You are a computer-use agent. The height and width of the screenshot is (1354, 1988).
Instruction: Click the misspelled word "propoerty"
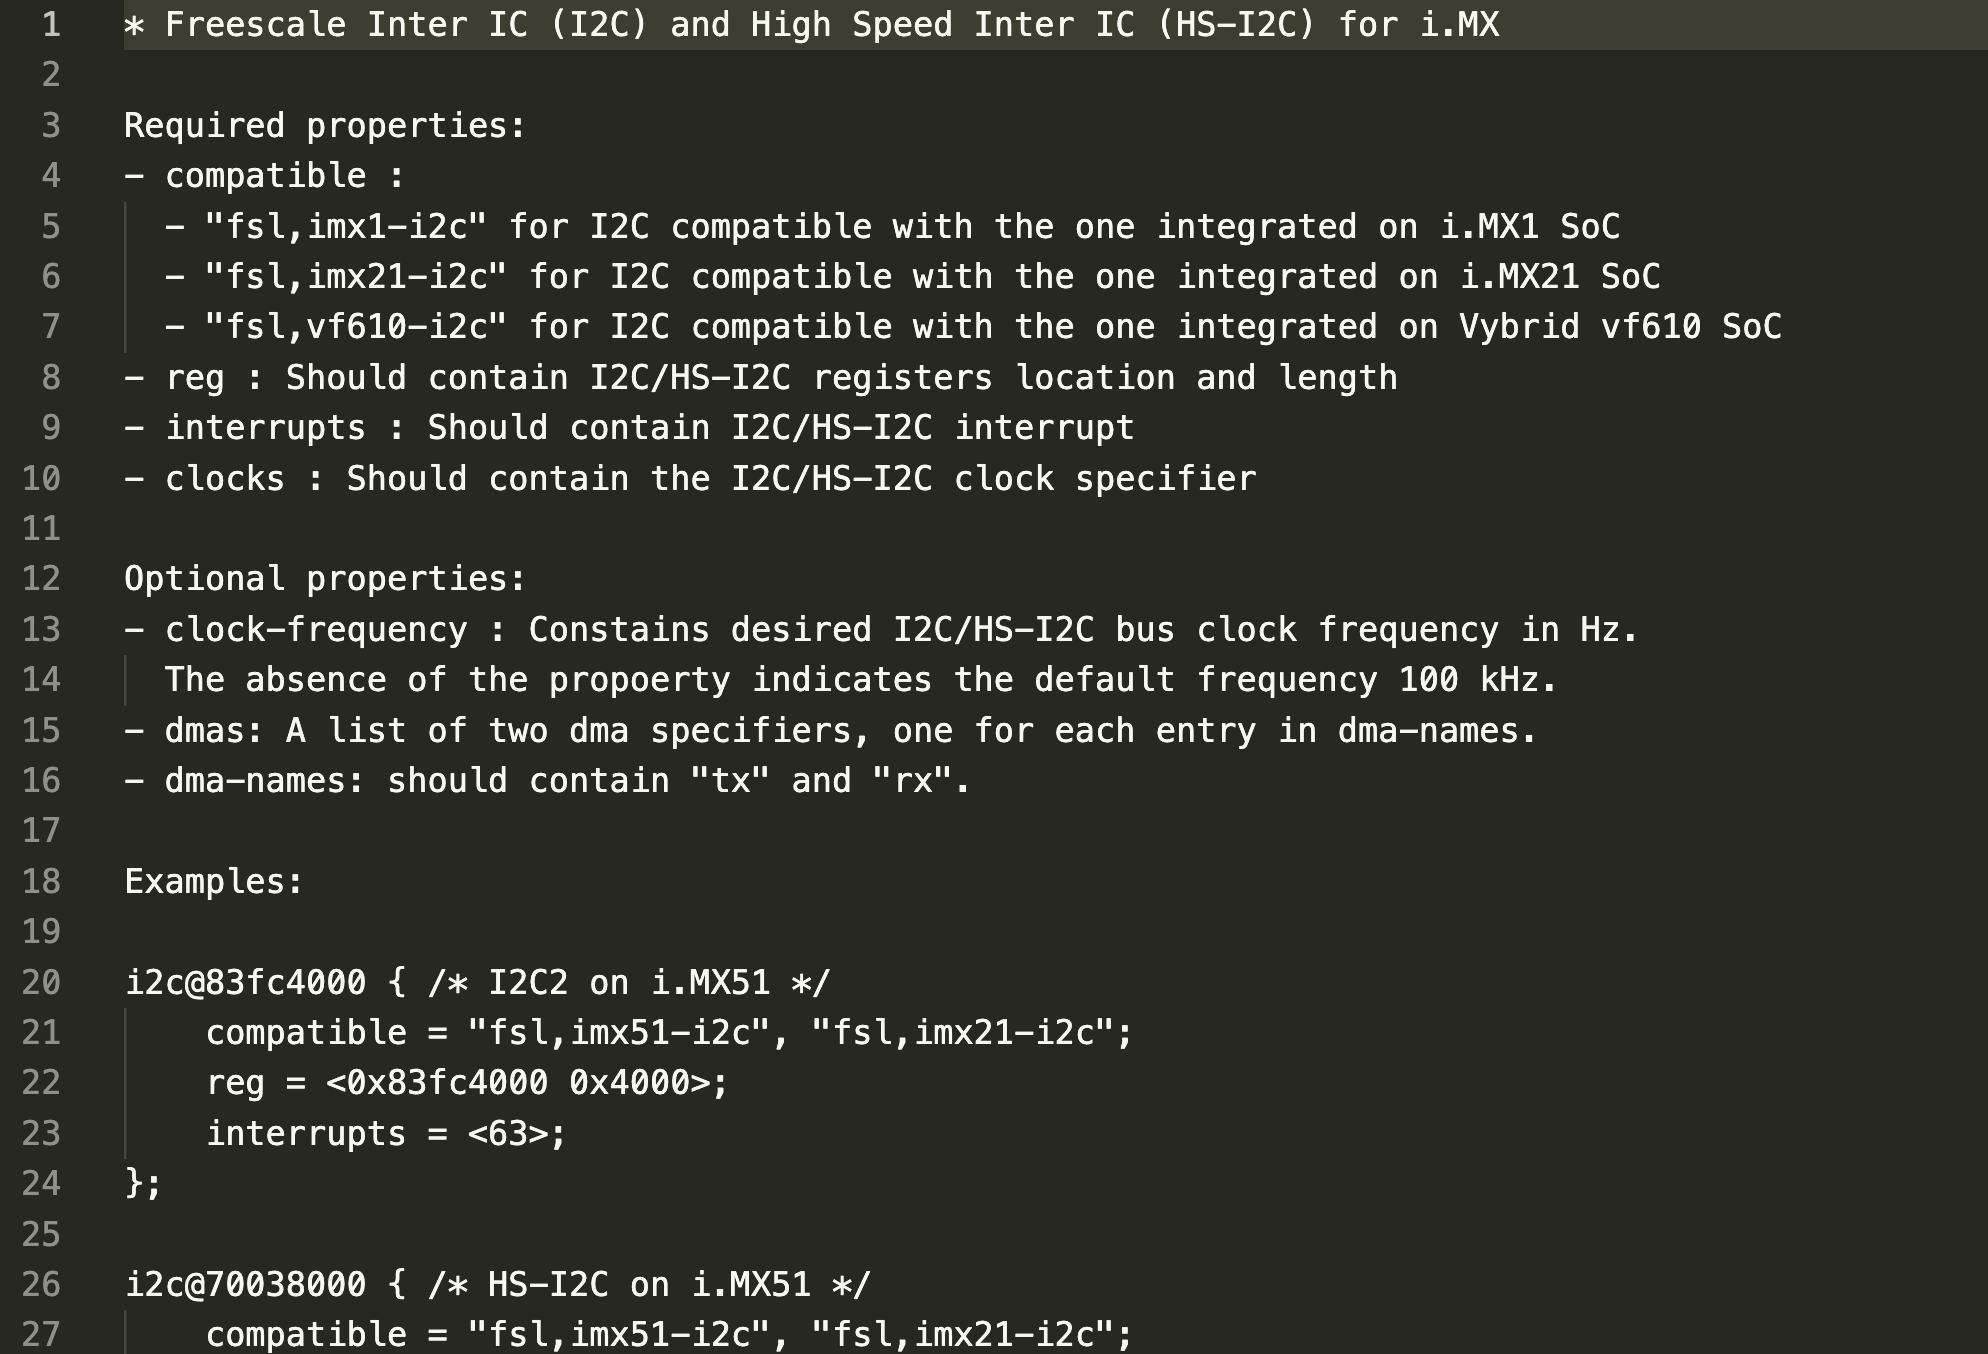639,680
